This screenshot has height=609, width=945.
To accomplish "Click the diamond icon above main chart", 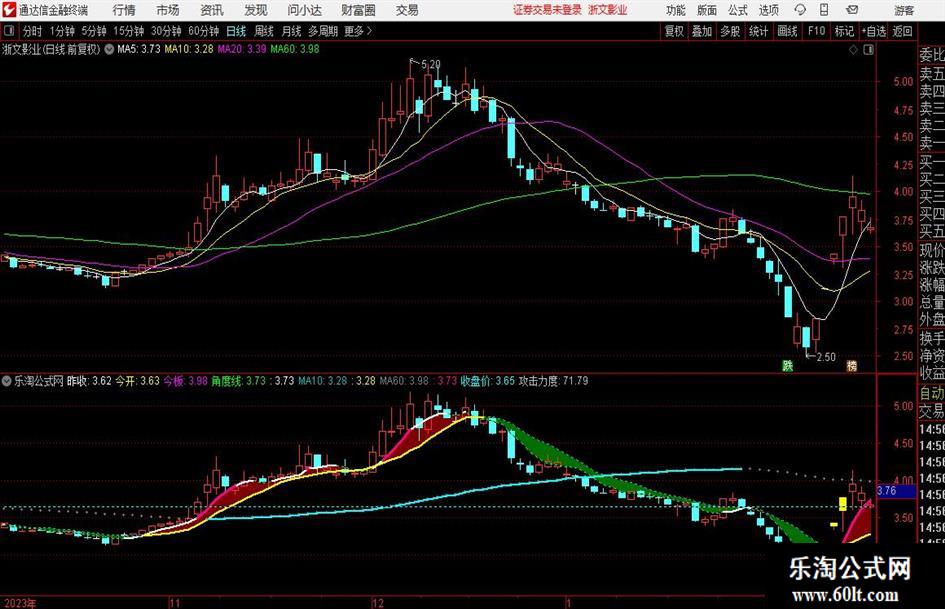I will coord(853,50).
